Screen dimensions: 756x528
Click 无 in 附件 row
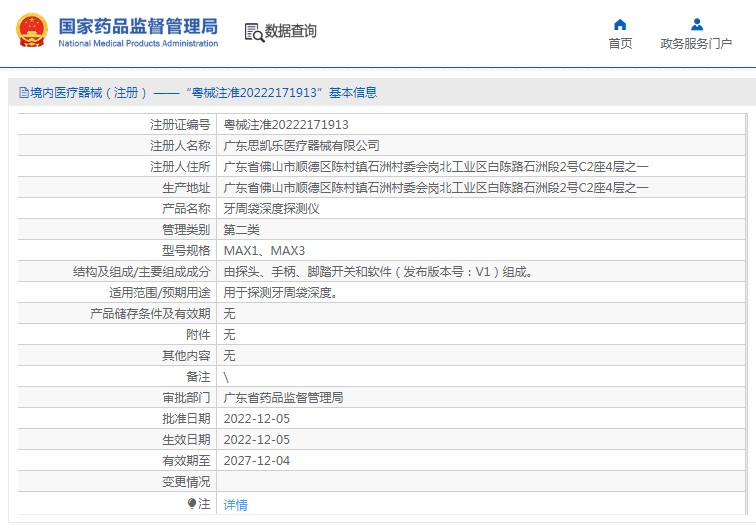tap(230, 335)
